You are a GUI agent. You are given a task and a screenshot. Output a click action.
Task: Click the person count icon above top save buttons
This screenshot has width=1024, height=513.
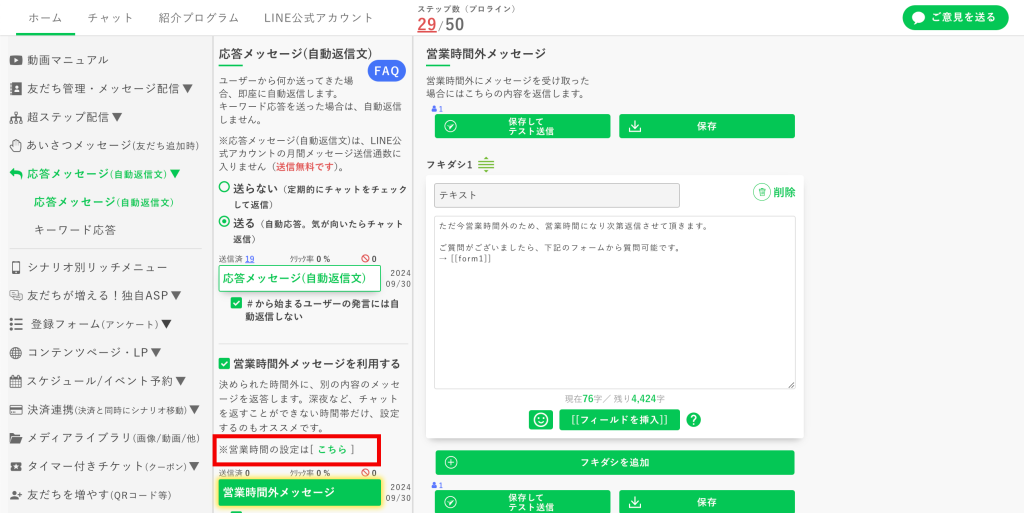435,109
